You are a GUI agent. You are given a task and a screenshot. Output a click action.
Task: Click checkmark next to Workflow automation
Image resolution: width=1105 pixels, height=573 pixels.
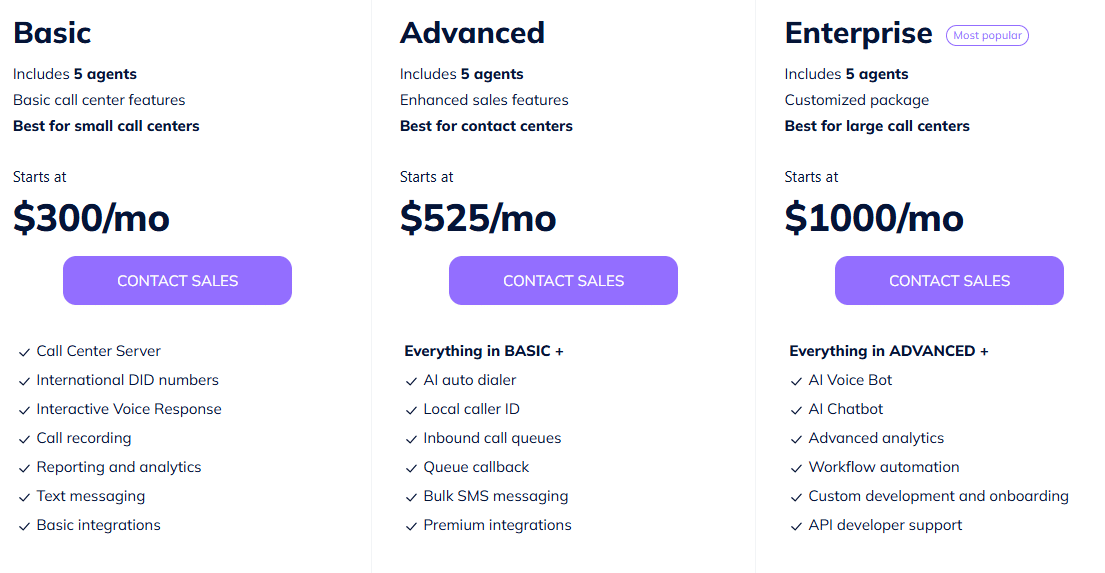(796, 468)
